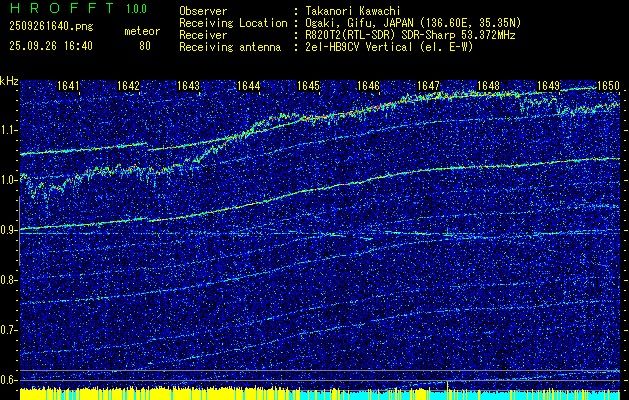
Task: Click the meteor count 80
Action: (x=145, y=46)
